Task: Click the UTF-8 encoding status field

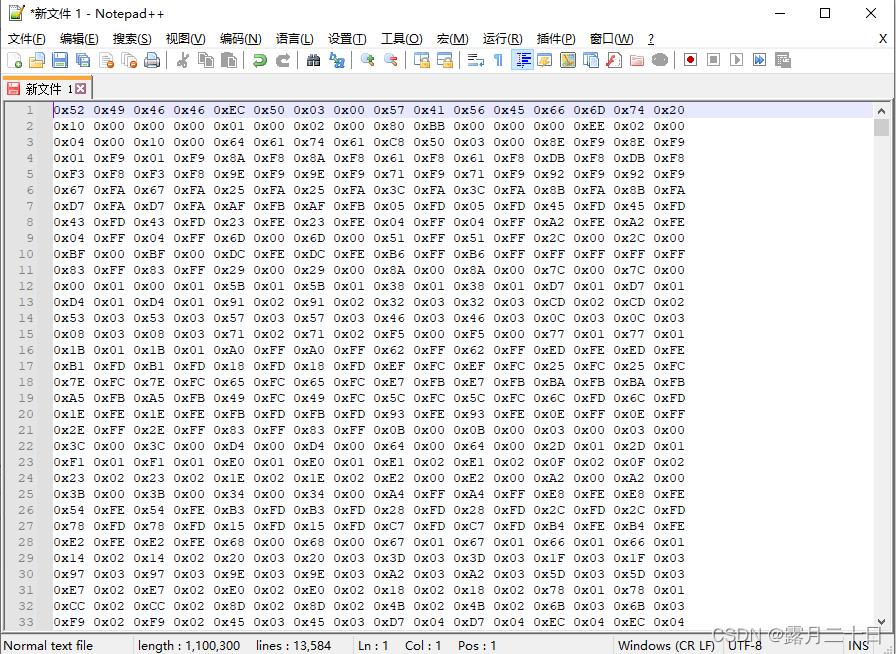Action: [745, 645]
